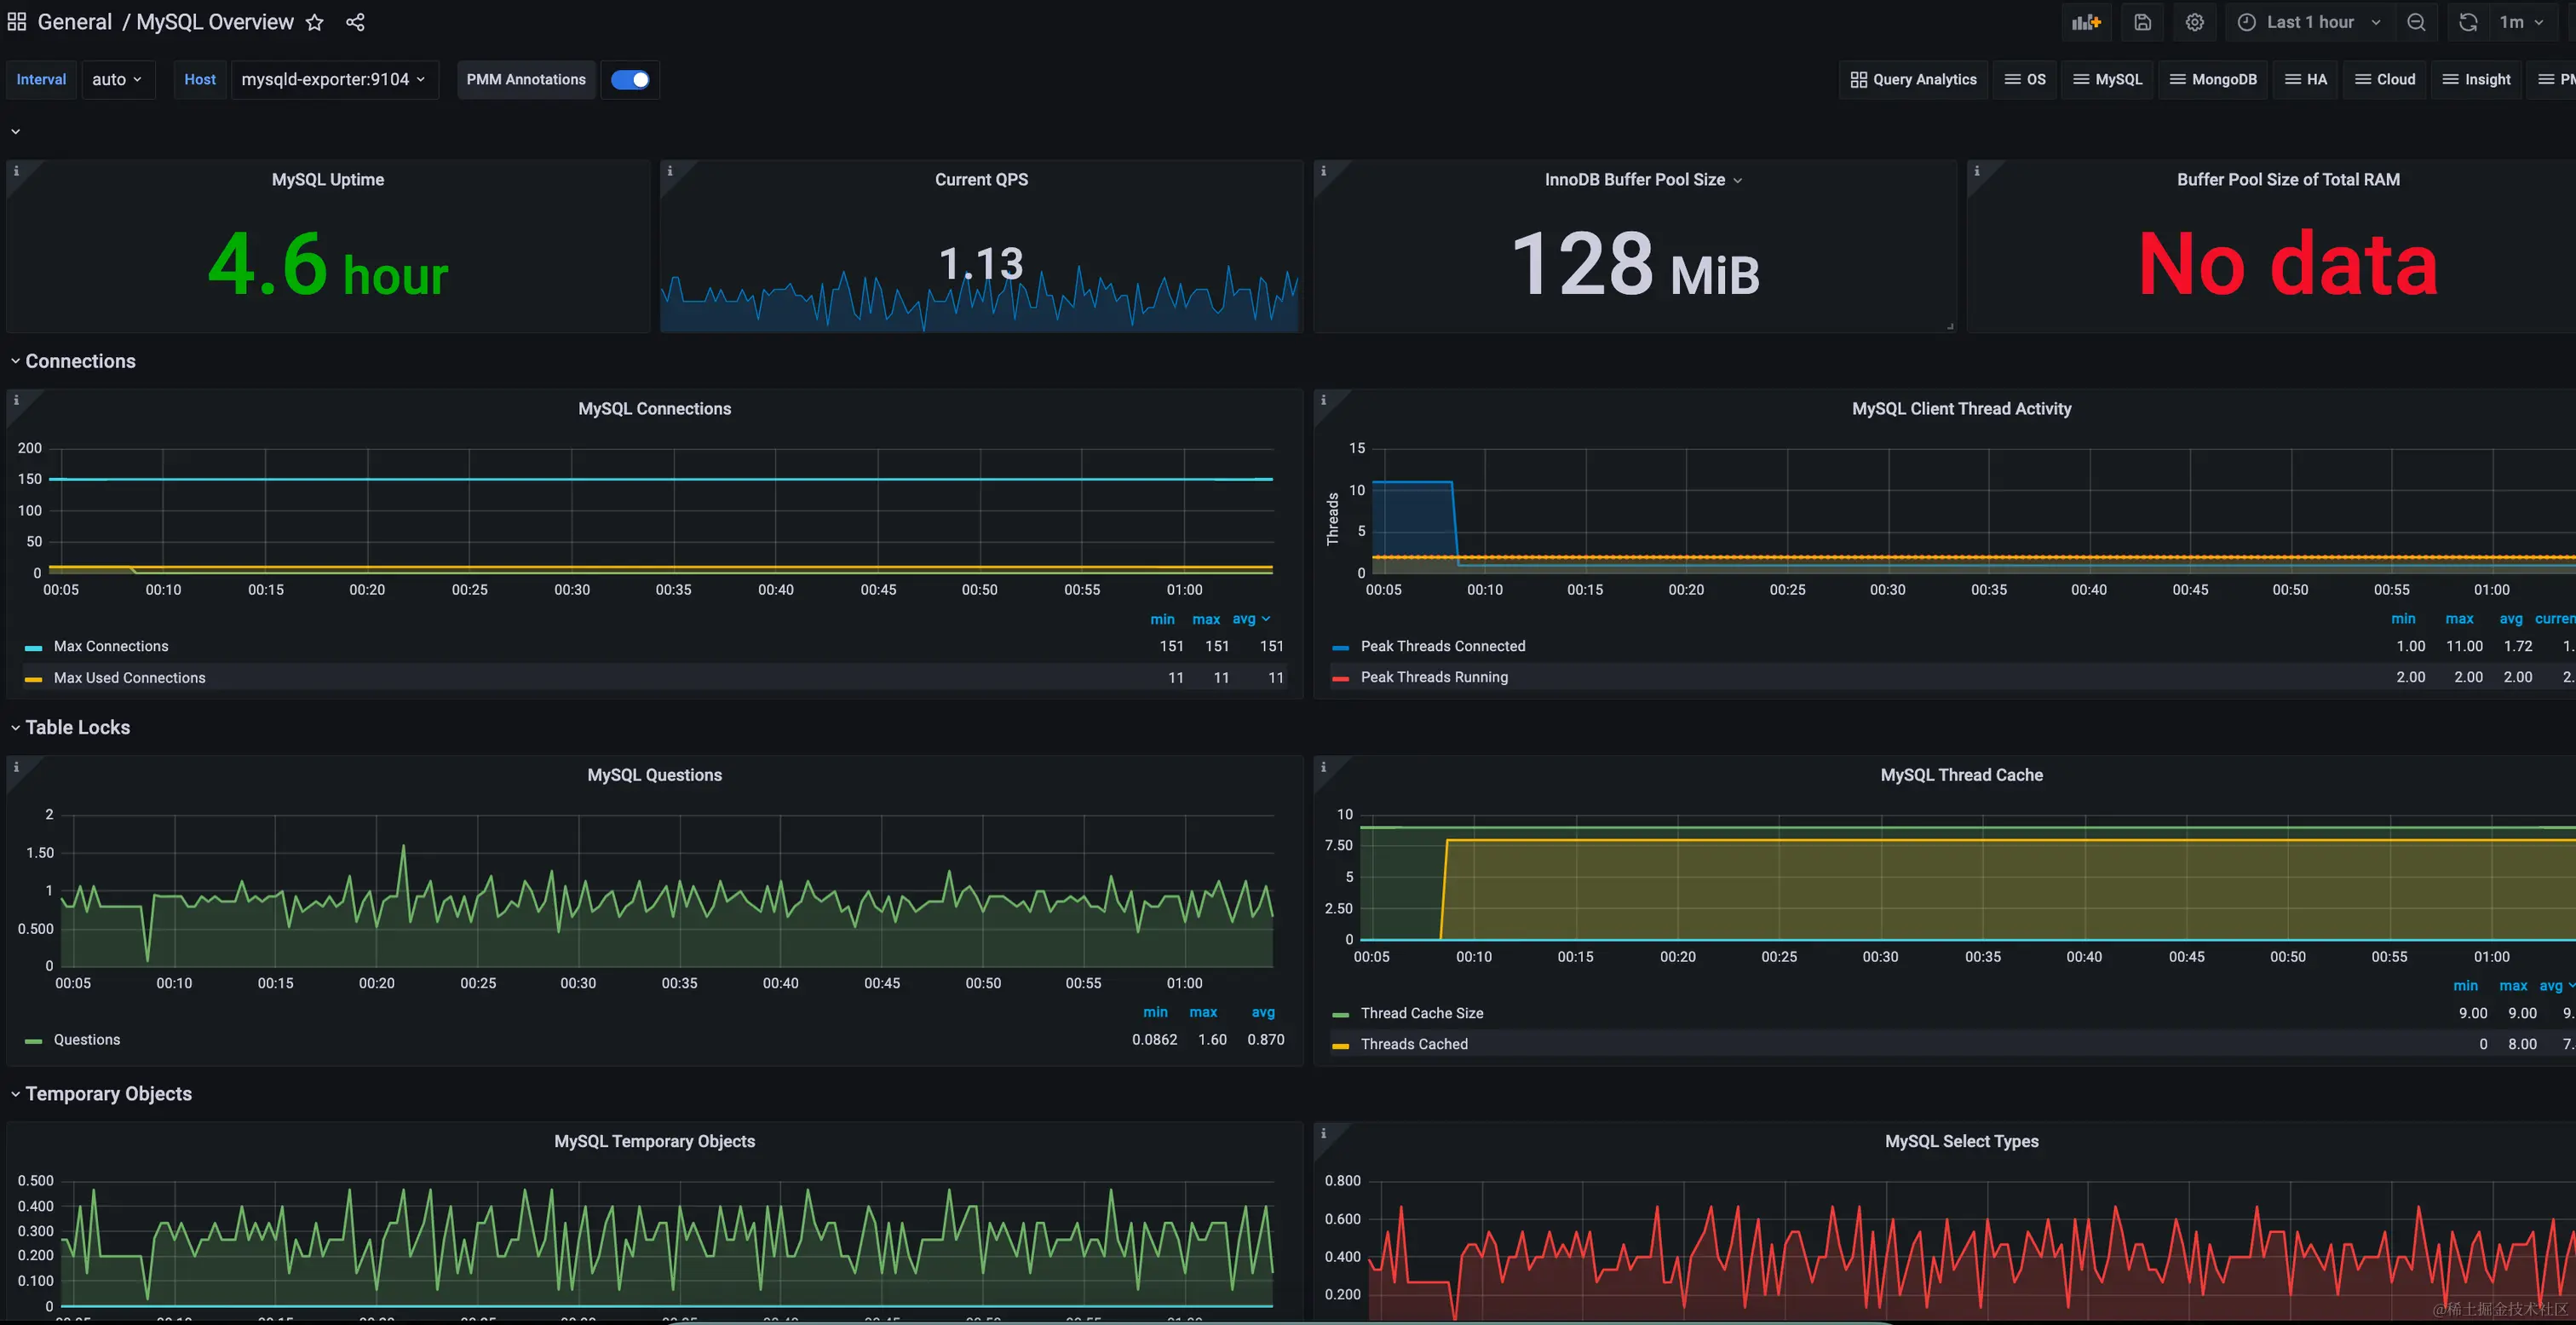The width and height of the screenshot is (2576, 1325).
Task: Click info icon on MySQL Uptime panel
Action: (16, 171)
